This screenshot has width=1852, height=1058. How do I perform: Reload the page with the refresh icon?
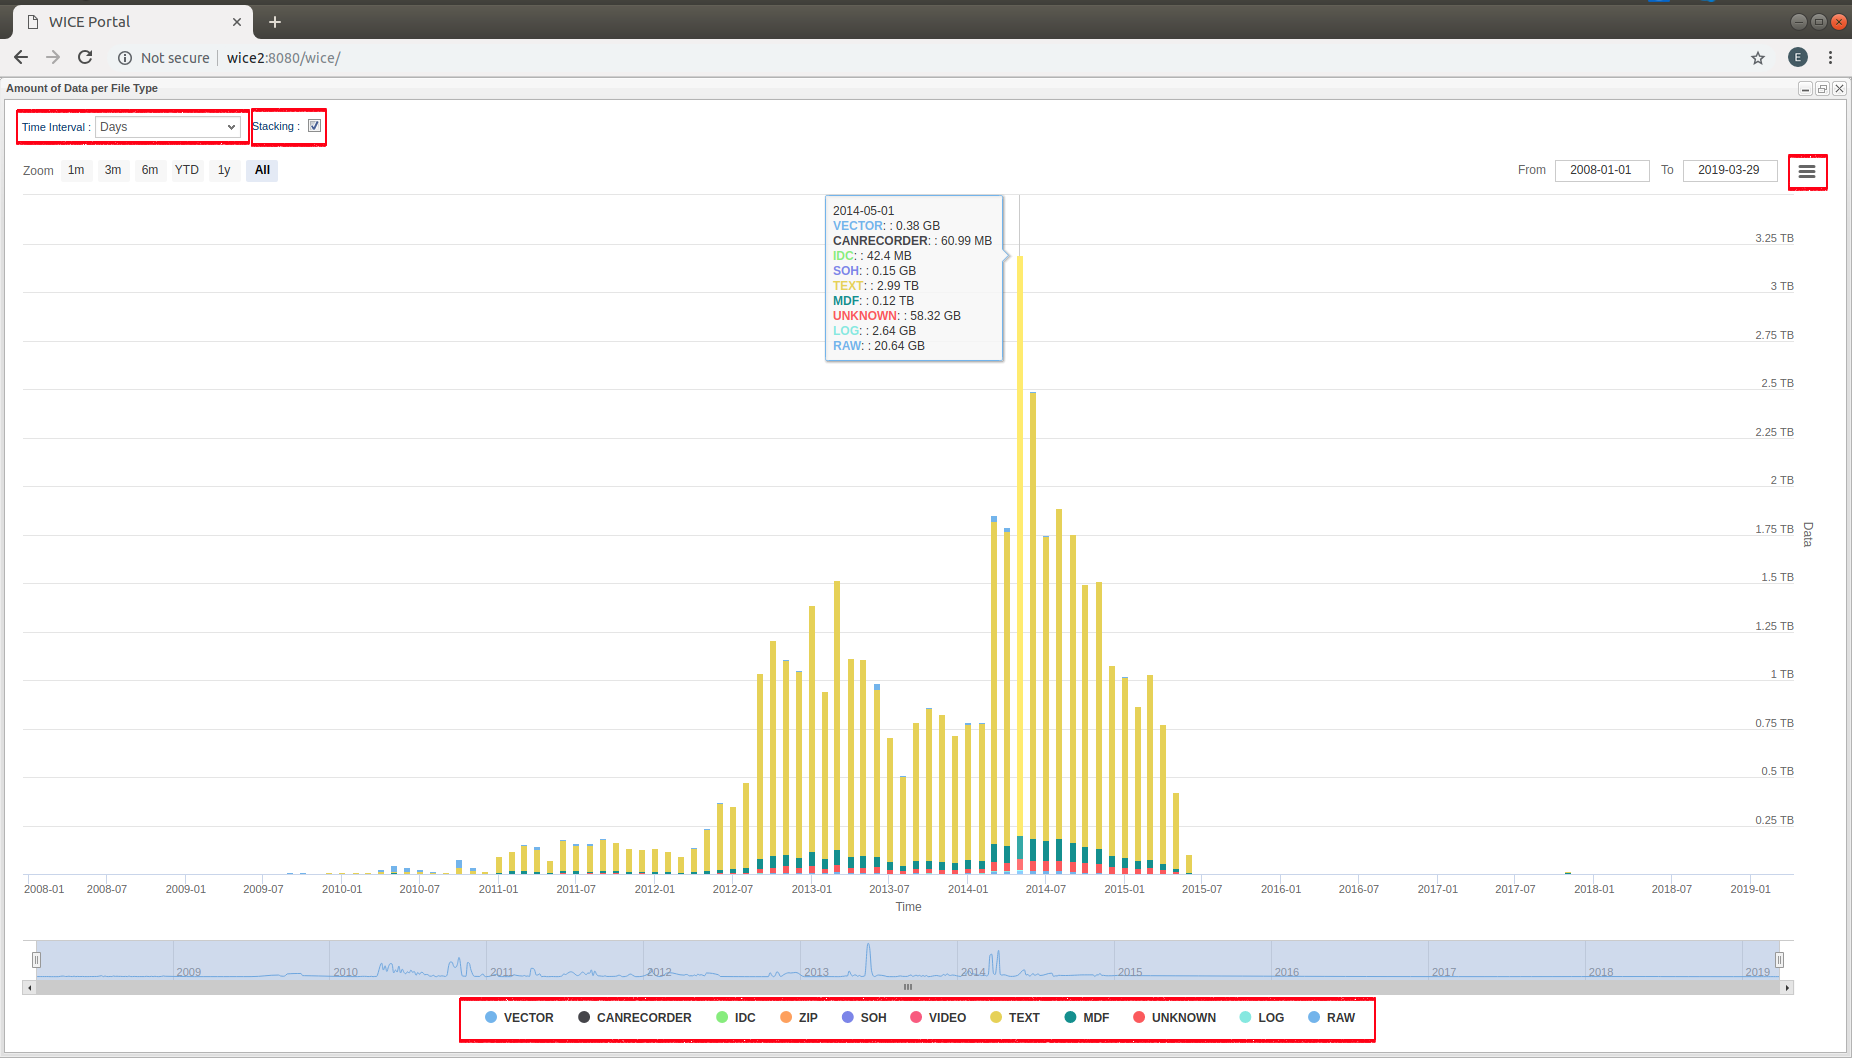tap(85, 58)
